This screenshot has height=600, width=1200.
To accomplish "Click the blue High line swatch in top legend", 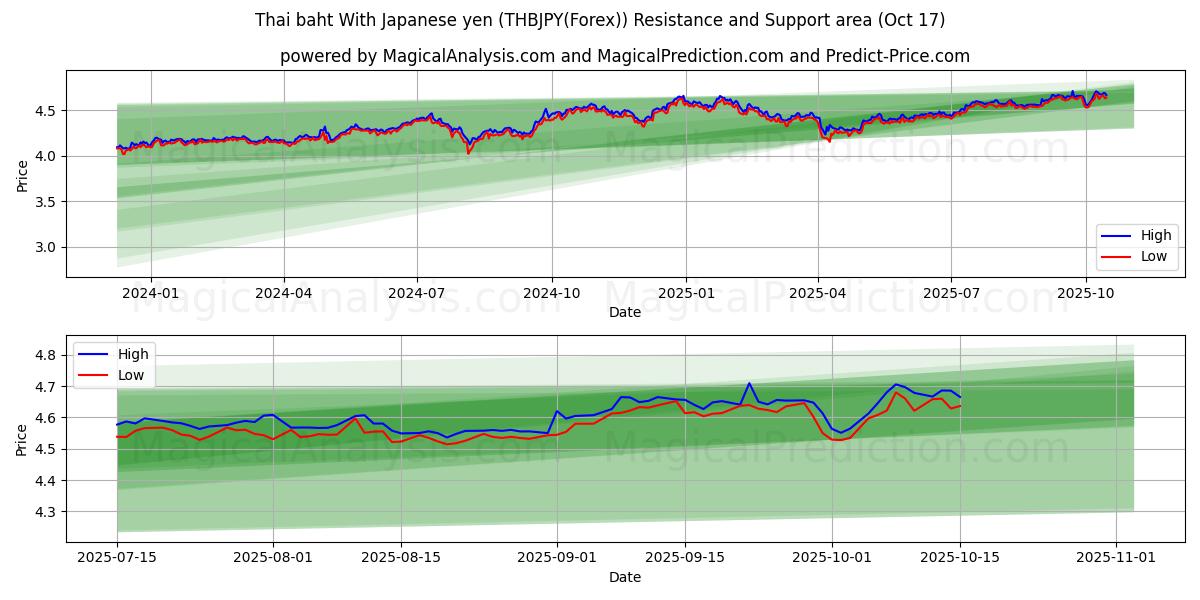I will click(1116, 237).
